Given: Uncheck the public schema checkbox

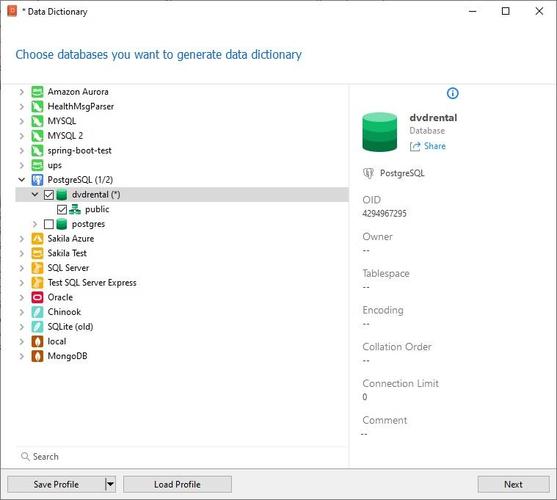Looking at the screenshot, I should coord(62,210).
